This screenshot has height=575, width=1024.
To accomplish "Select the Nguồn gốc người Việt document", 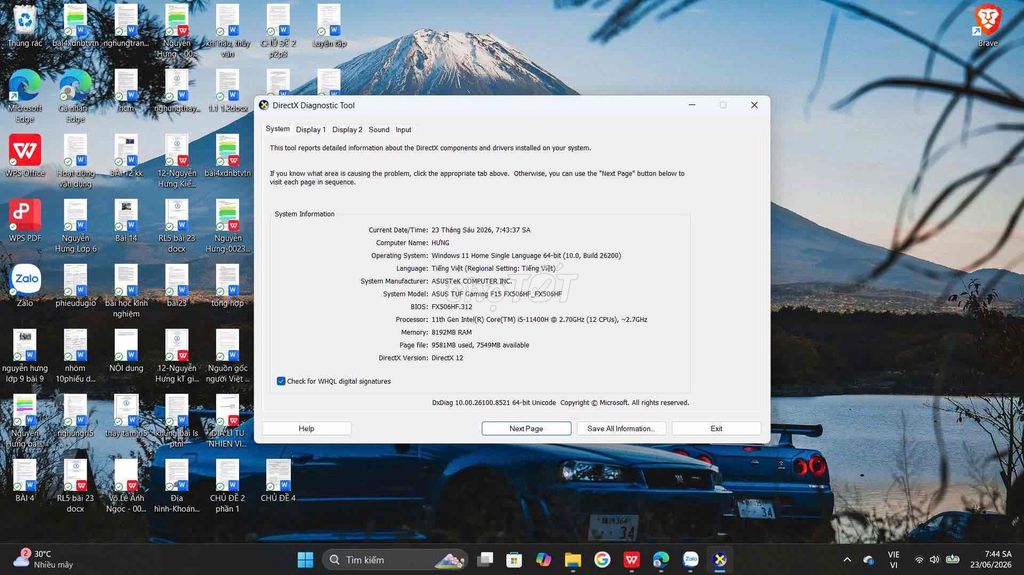I will [x=227, y=355].
